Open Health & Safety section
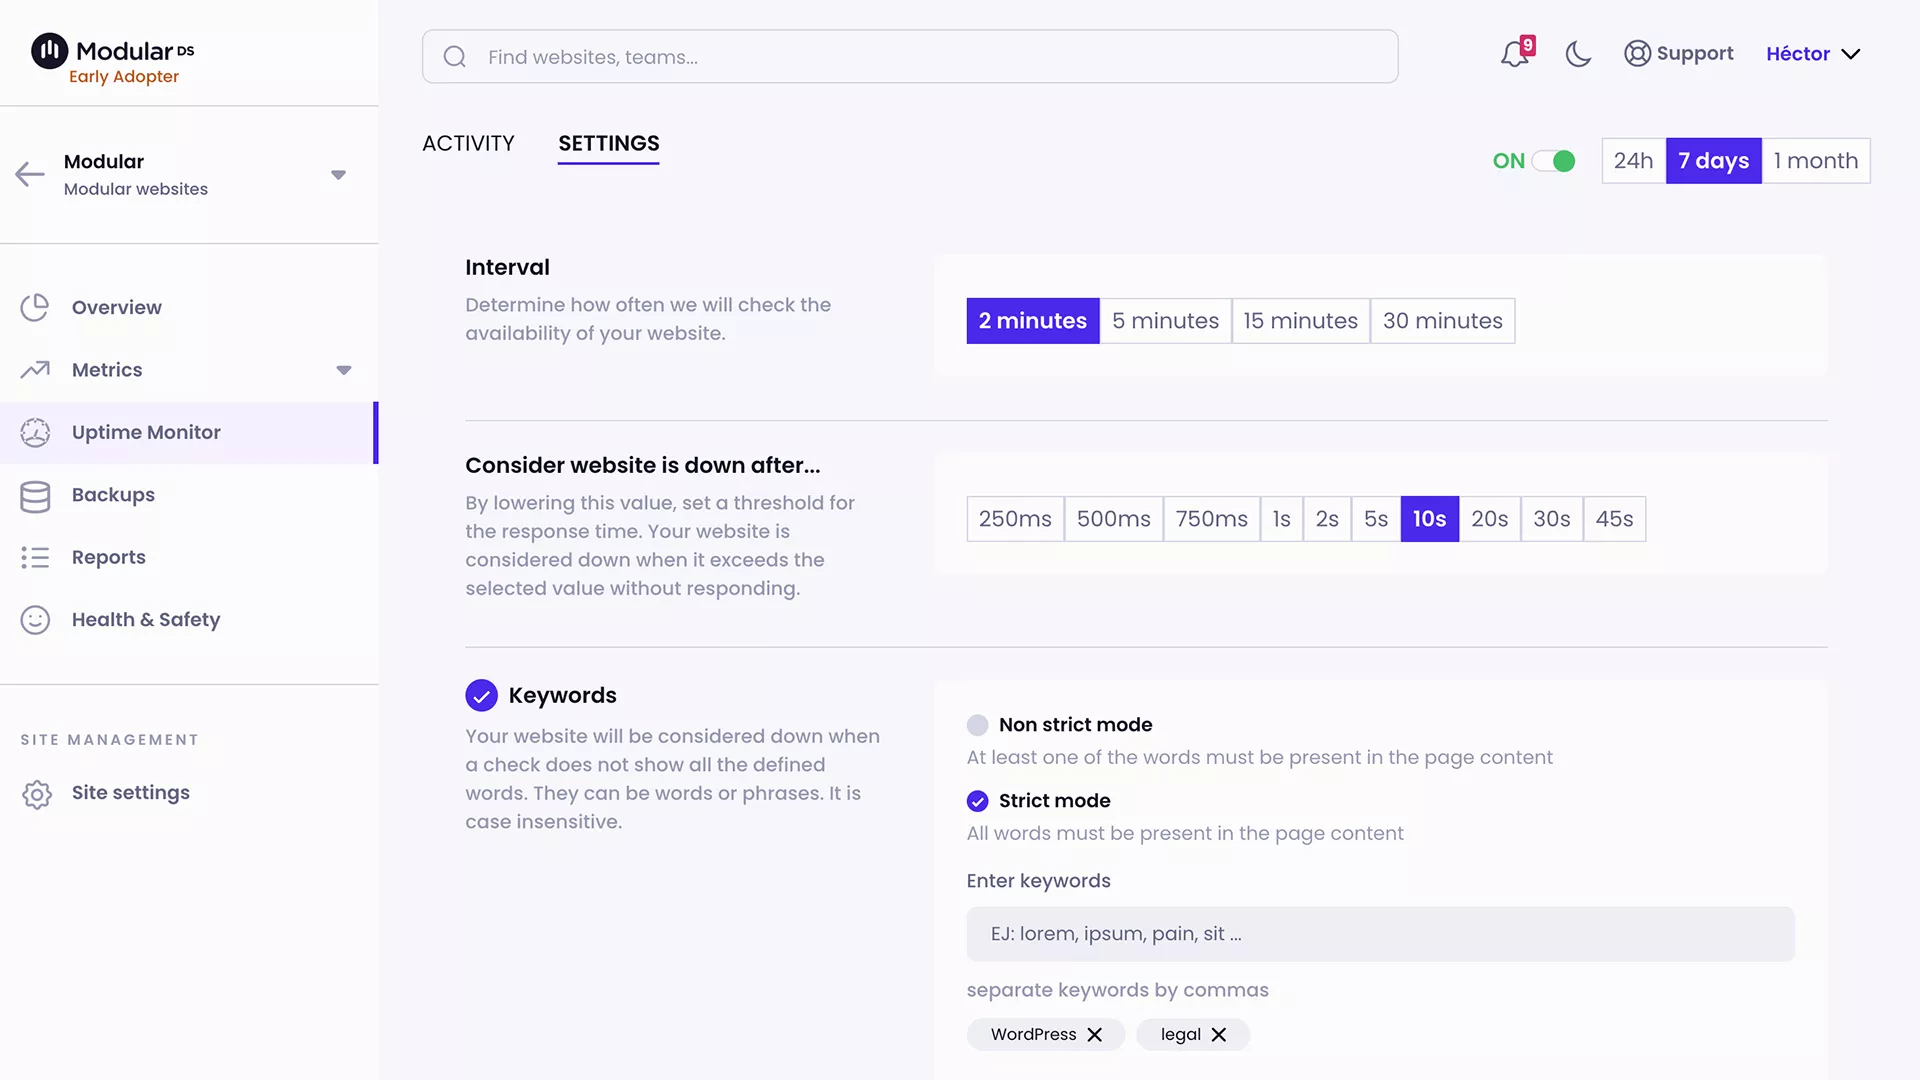This screenshot has height=1080, width=1920. pyautogui.click(x=145, y=620)
